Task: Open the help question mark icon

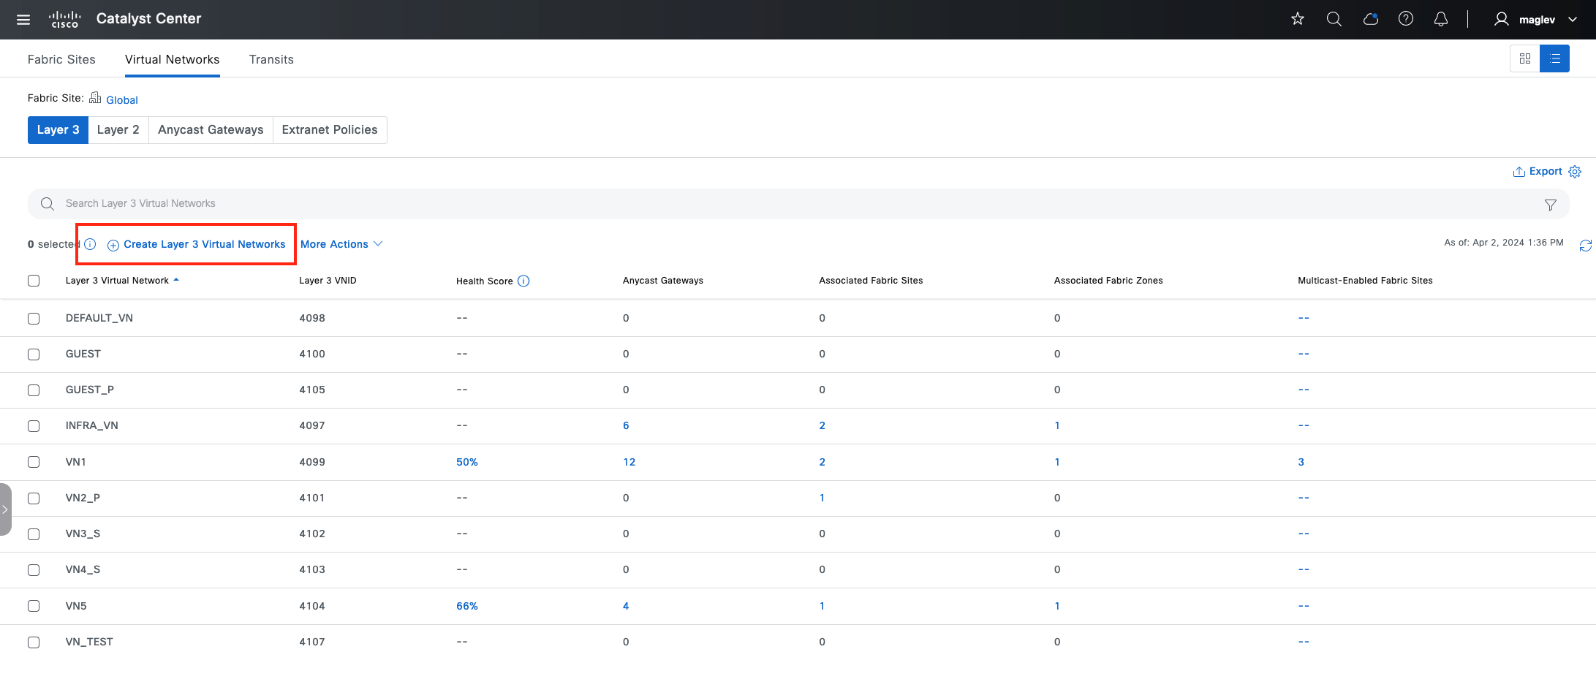Action: click(x=1405, y=19)
